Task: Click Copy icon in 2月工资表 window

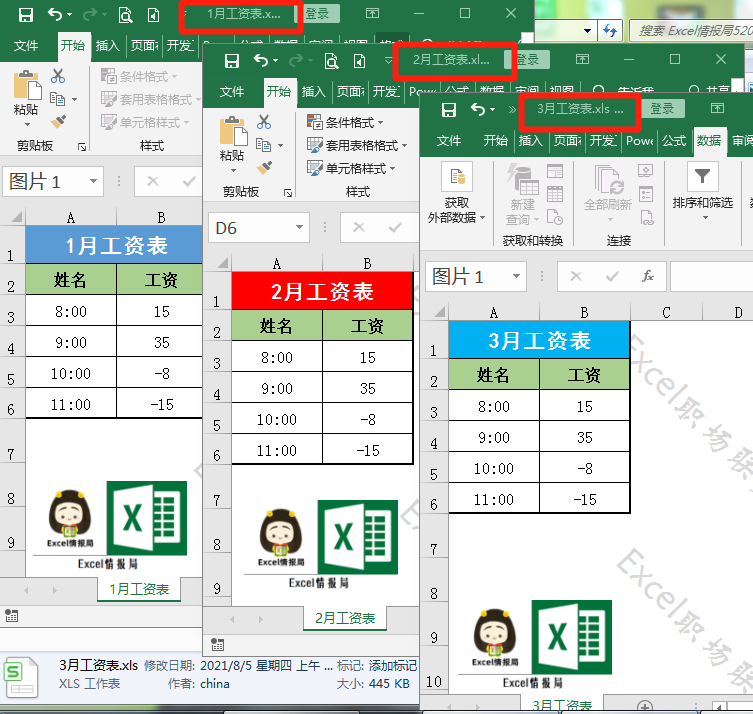Action: point(263,145)
